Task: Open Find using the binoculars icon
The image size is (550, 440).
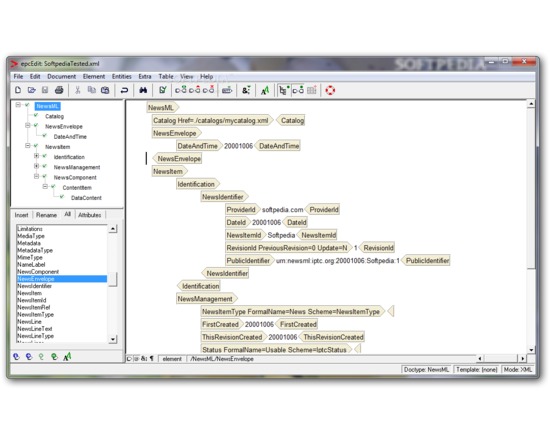Action: click(x=143, y=90)
